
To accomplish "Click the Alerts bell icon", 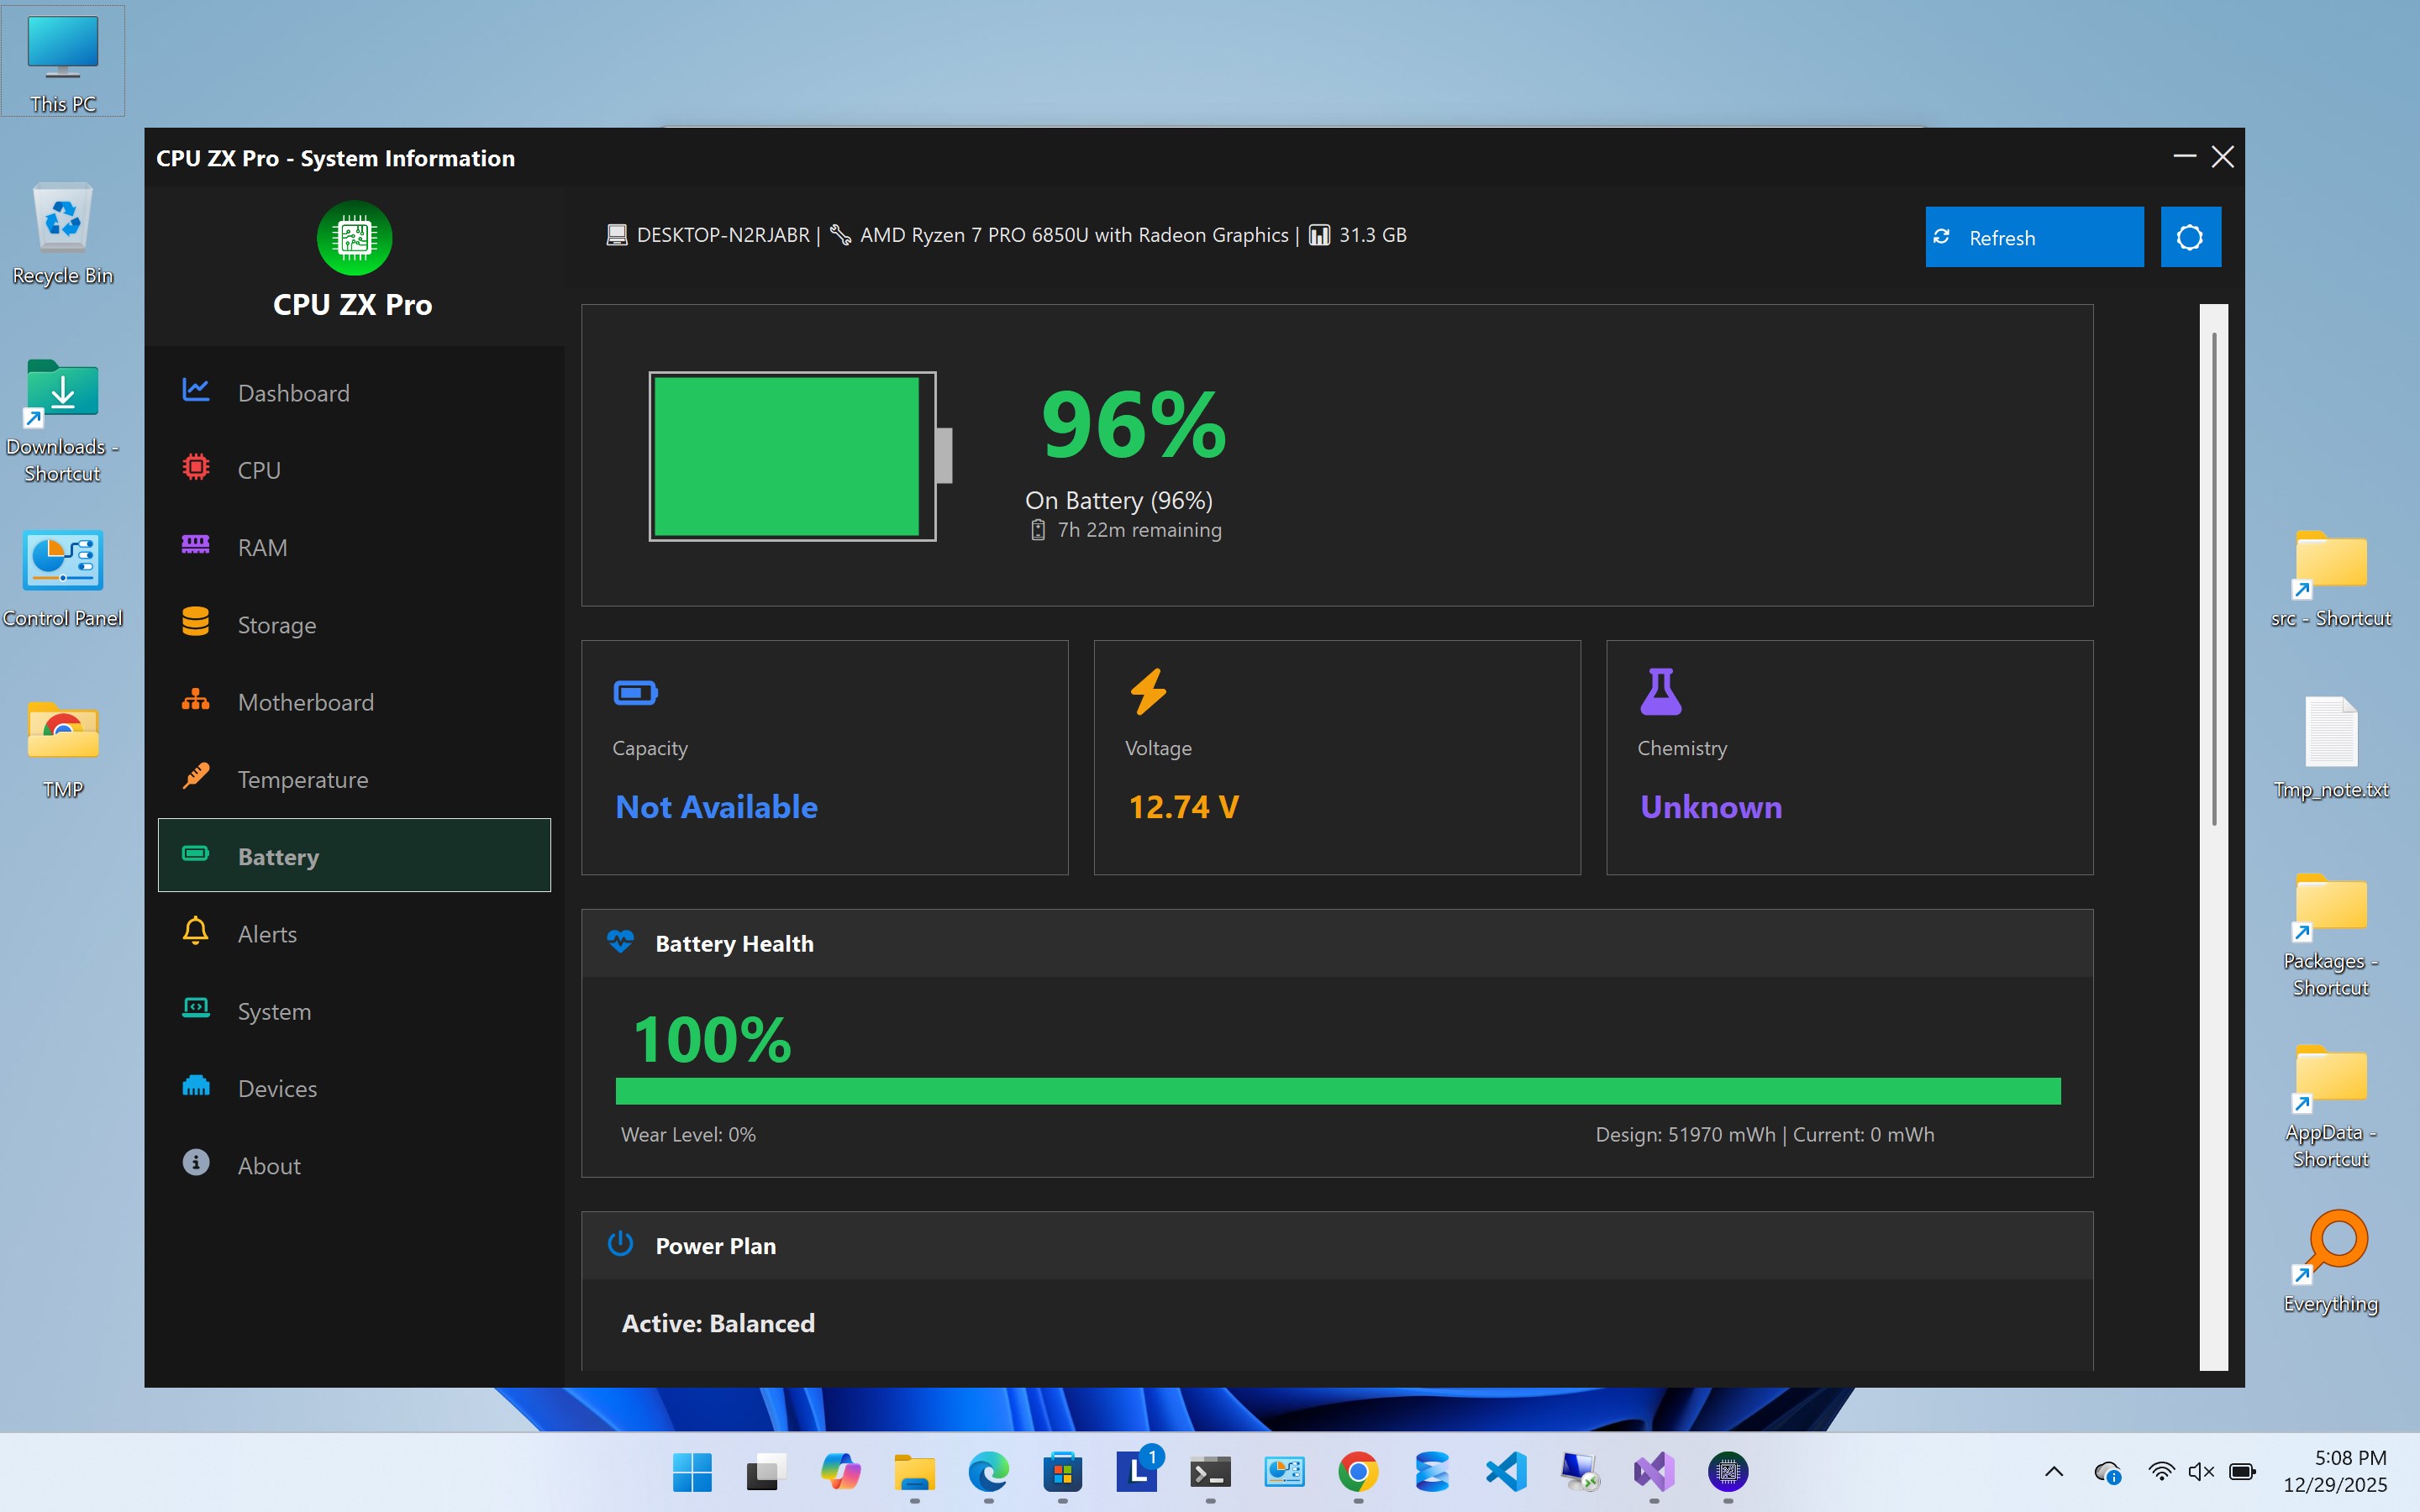I will tap(196, 930).
